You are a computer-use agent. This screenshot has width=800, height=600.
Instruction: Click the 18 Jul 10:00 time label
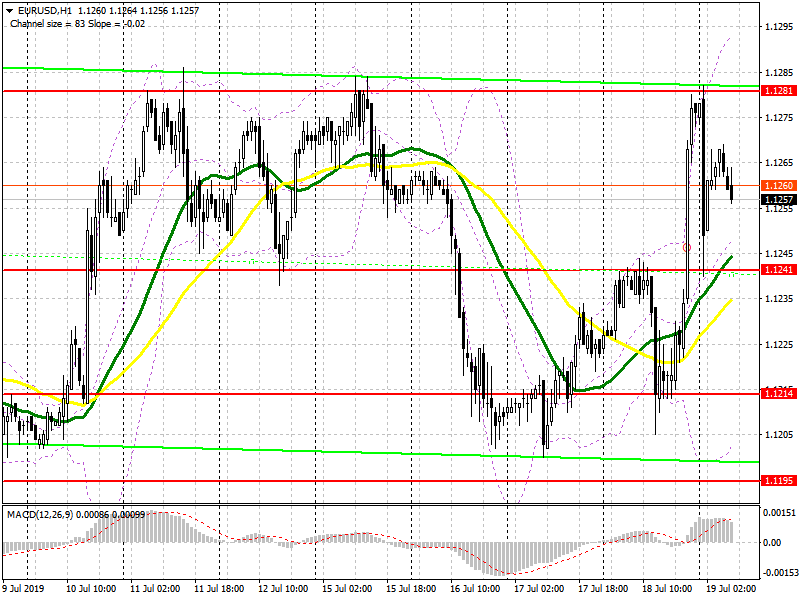667,589
